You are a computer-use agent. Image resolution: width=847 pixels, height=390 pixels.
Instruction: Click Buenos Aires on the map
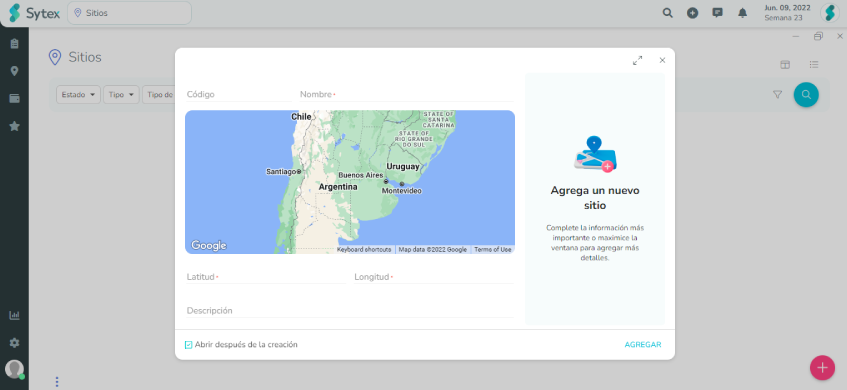point(360,176)
